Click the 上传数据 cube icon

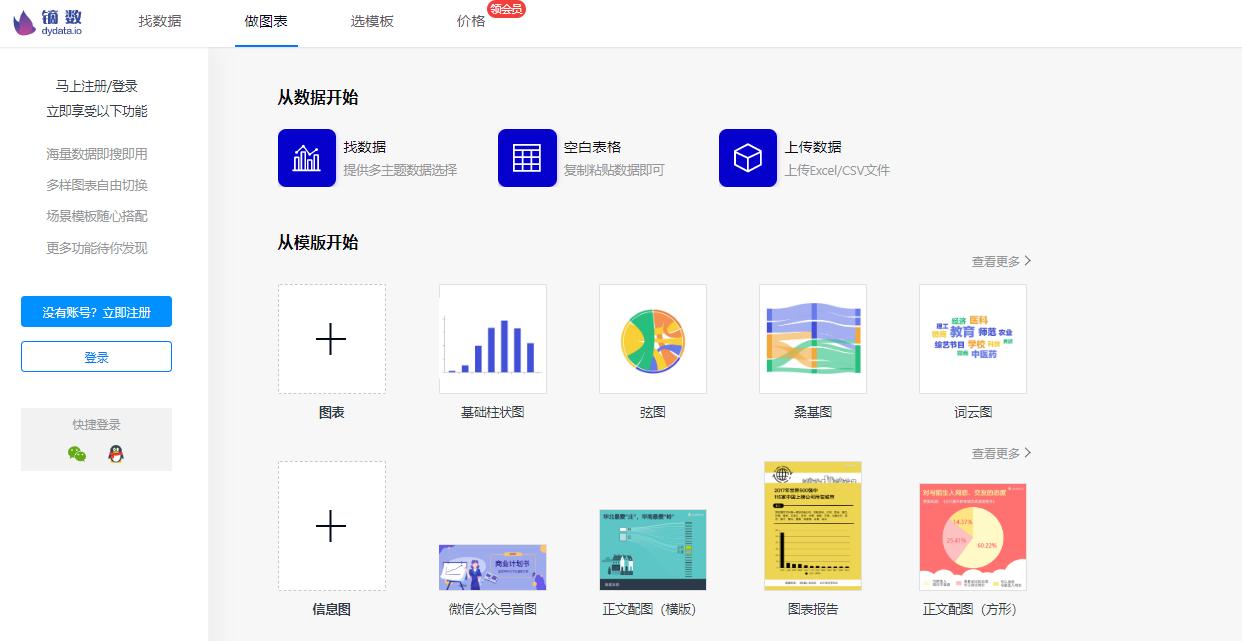tap(747, 158)
